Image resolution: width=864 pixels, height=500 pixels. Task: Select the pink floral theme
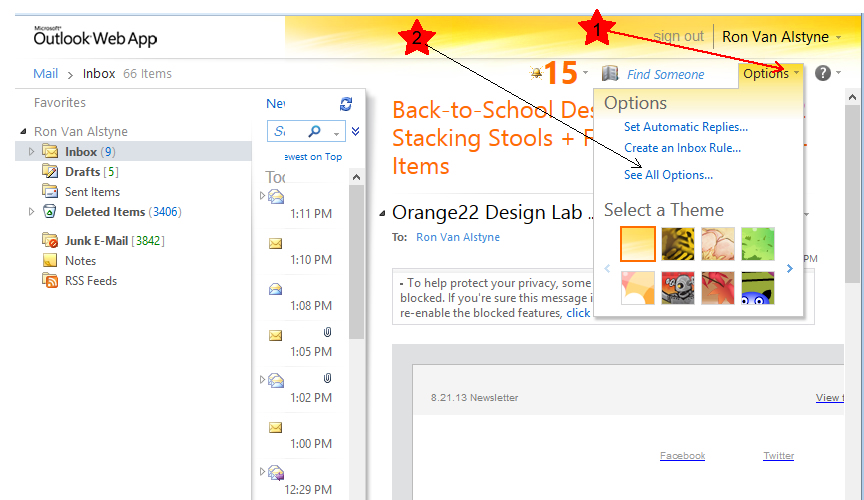[717, 243]
